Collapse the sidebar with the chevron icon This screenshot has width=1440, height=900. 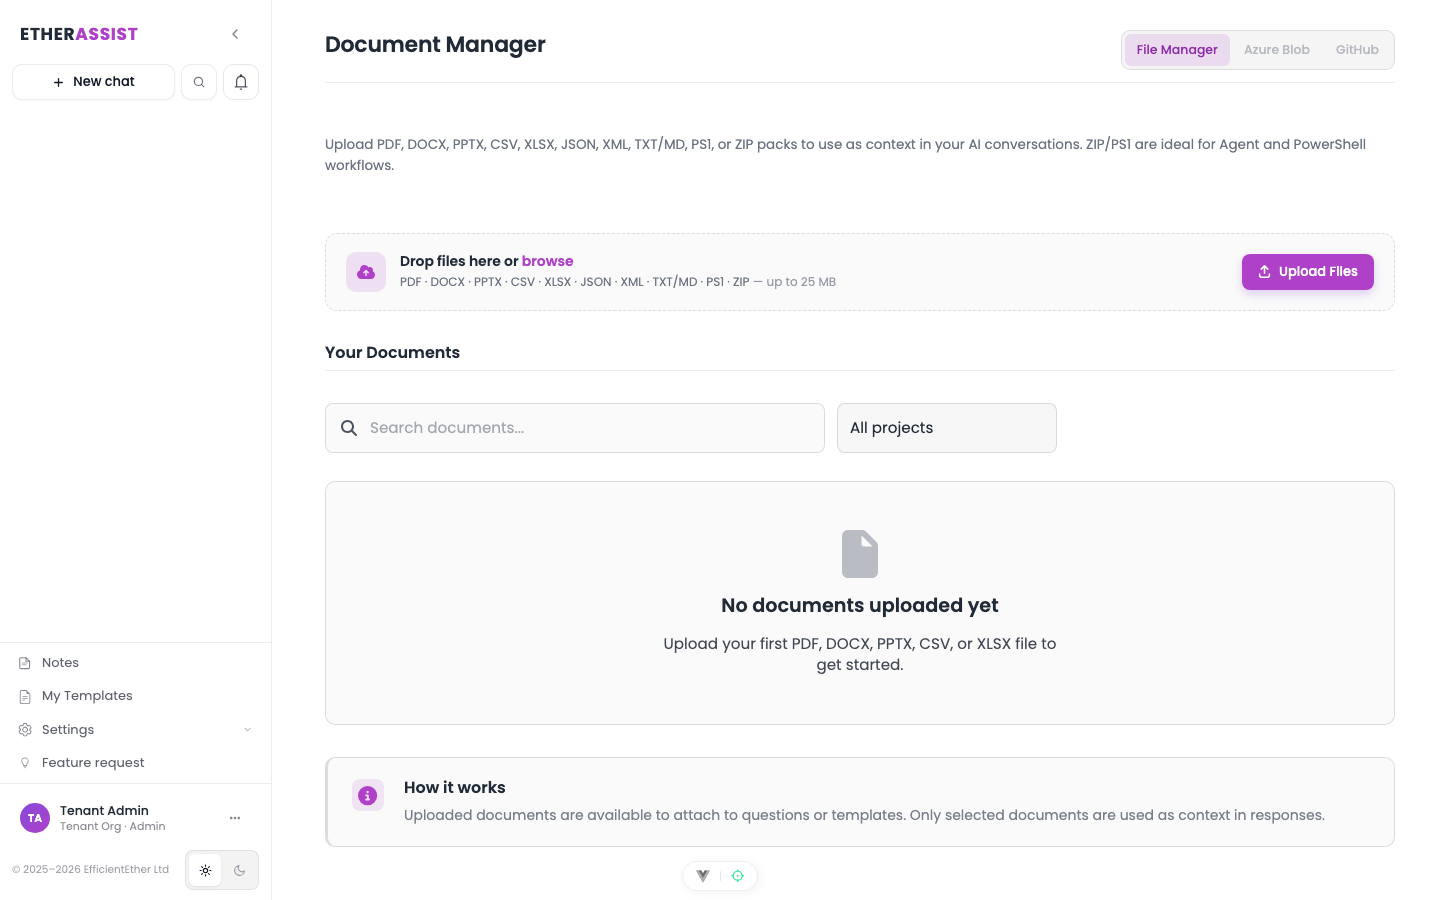coord(235,34)
